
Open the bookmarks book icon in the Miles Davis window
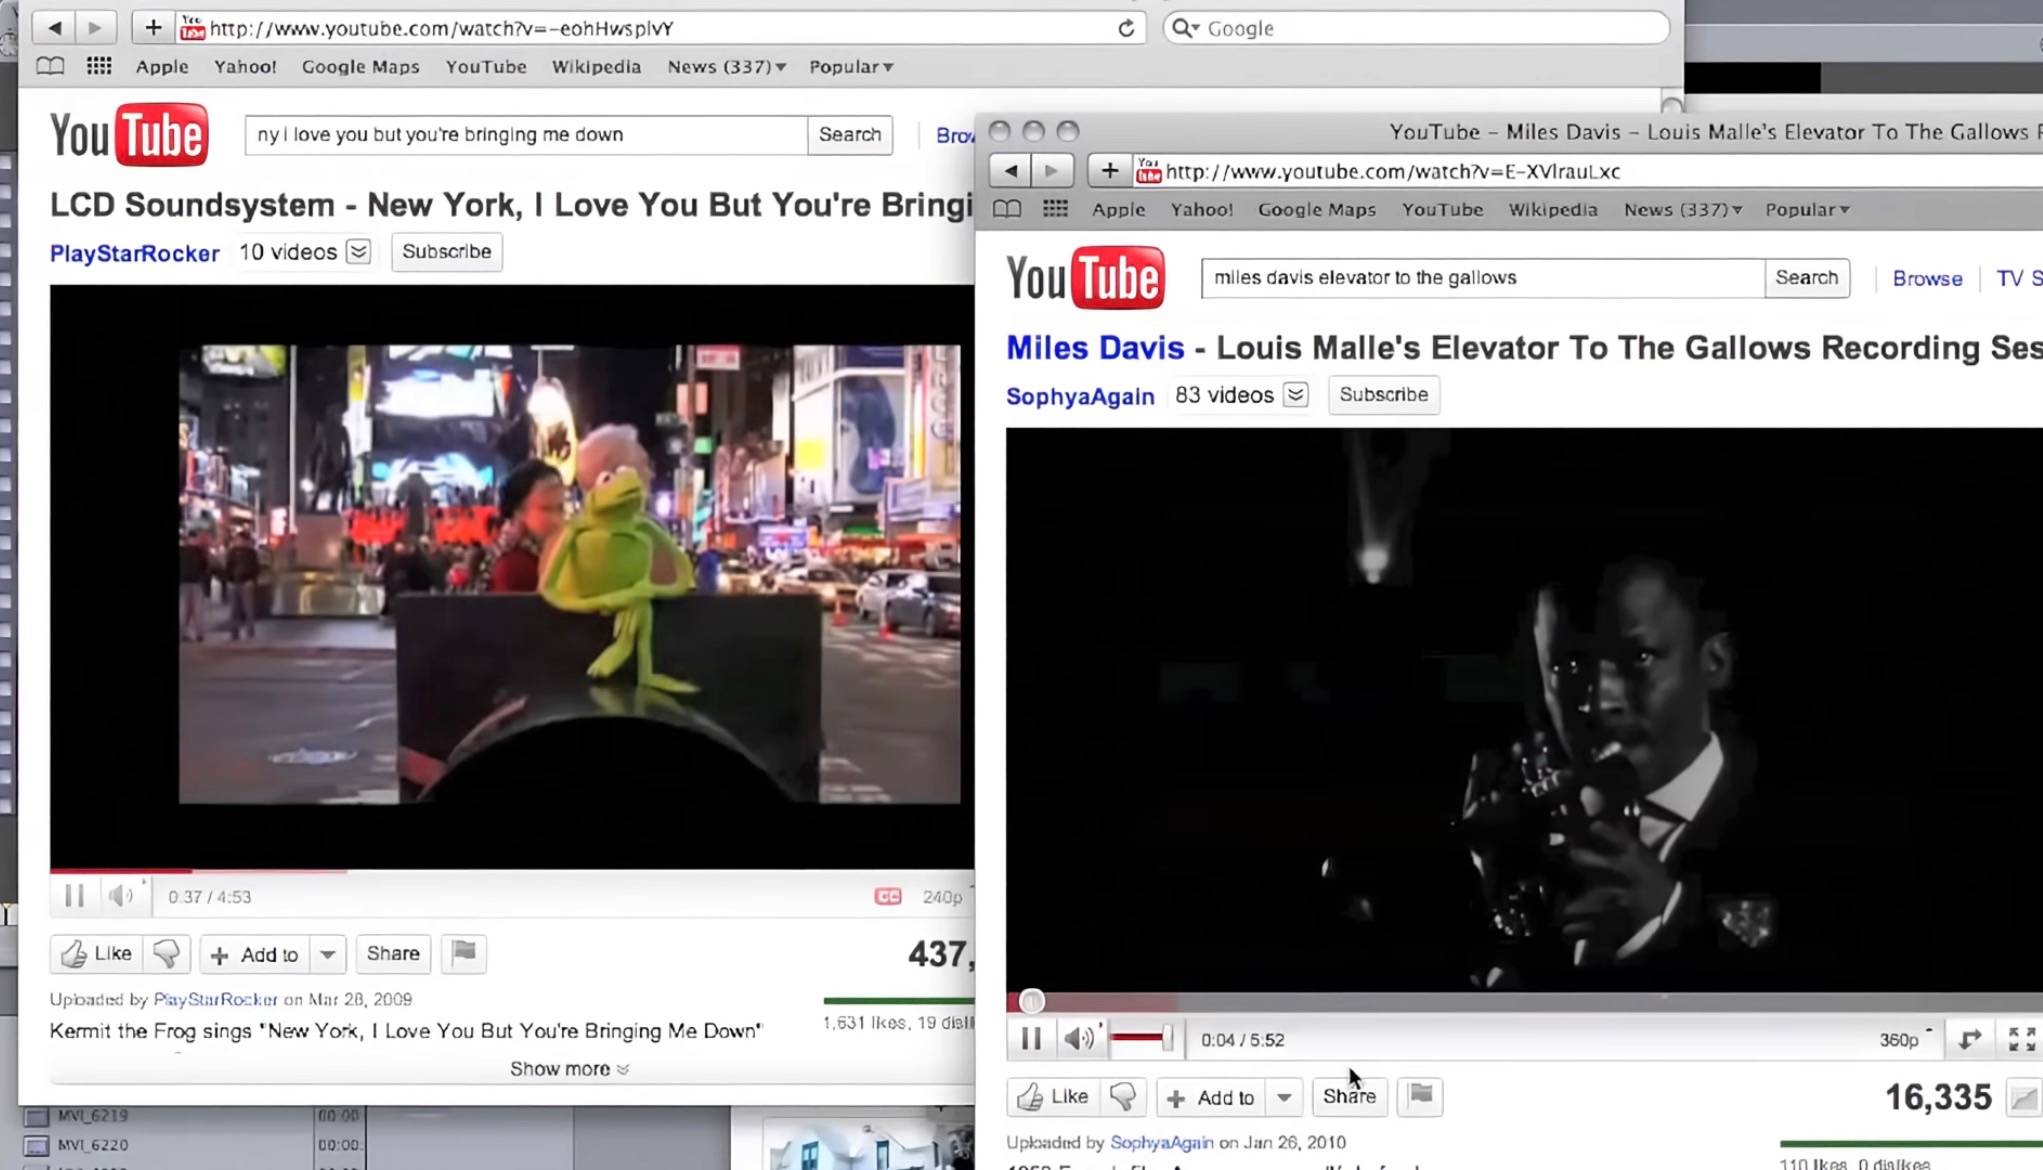point(1007,209)
